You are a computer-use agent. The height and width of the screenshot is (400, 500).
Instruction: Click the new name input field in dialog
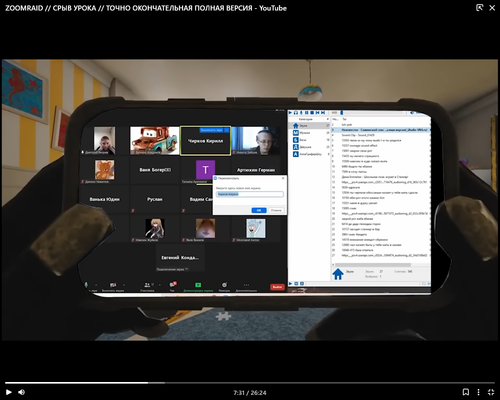[250, 194]
